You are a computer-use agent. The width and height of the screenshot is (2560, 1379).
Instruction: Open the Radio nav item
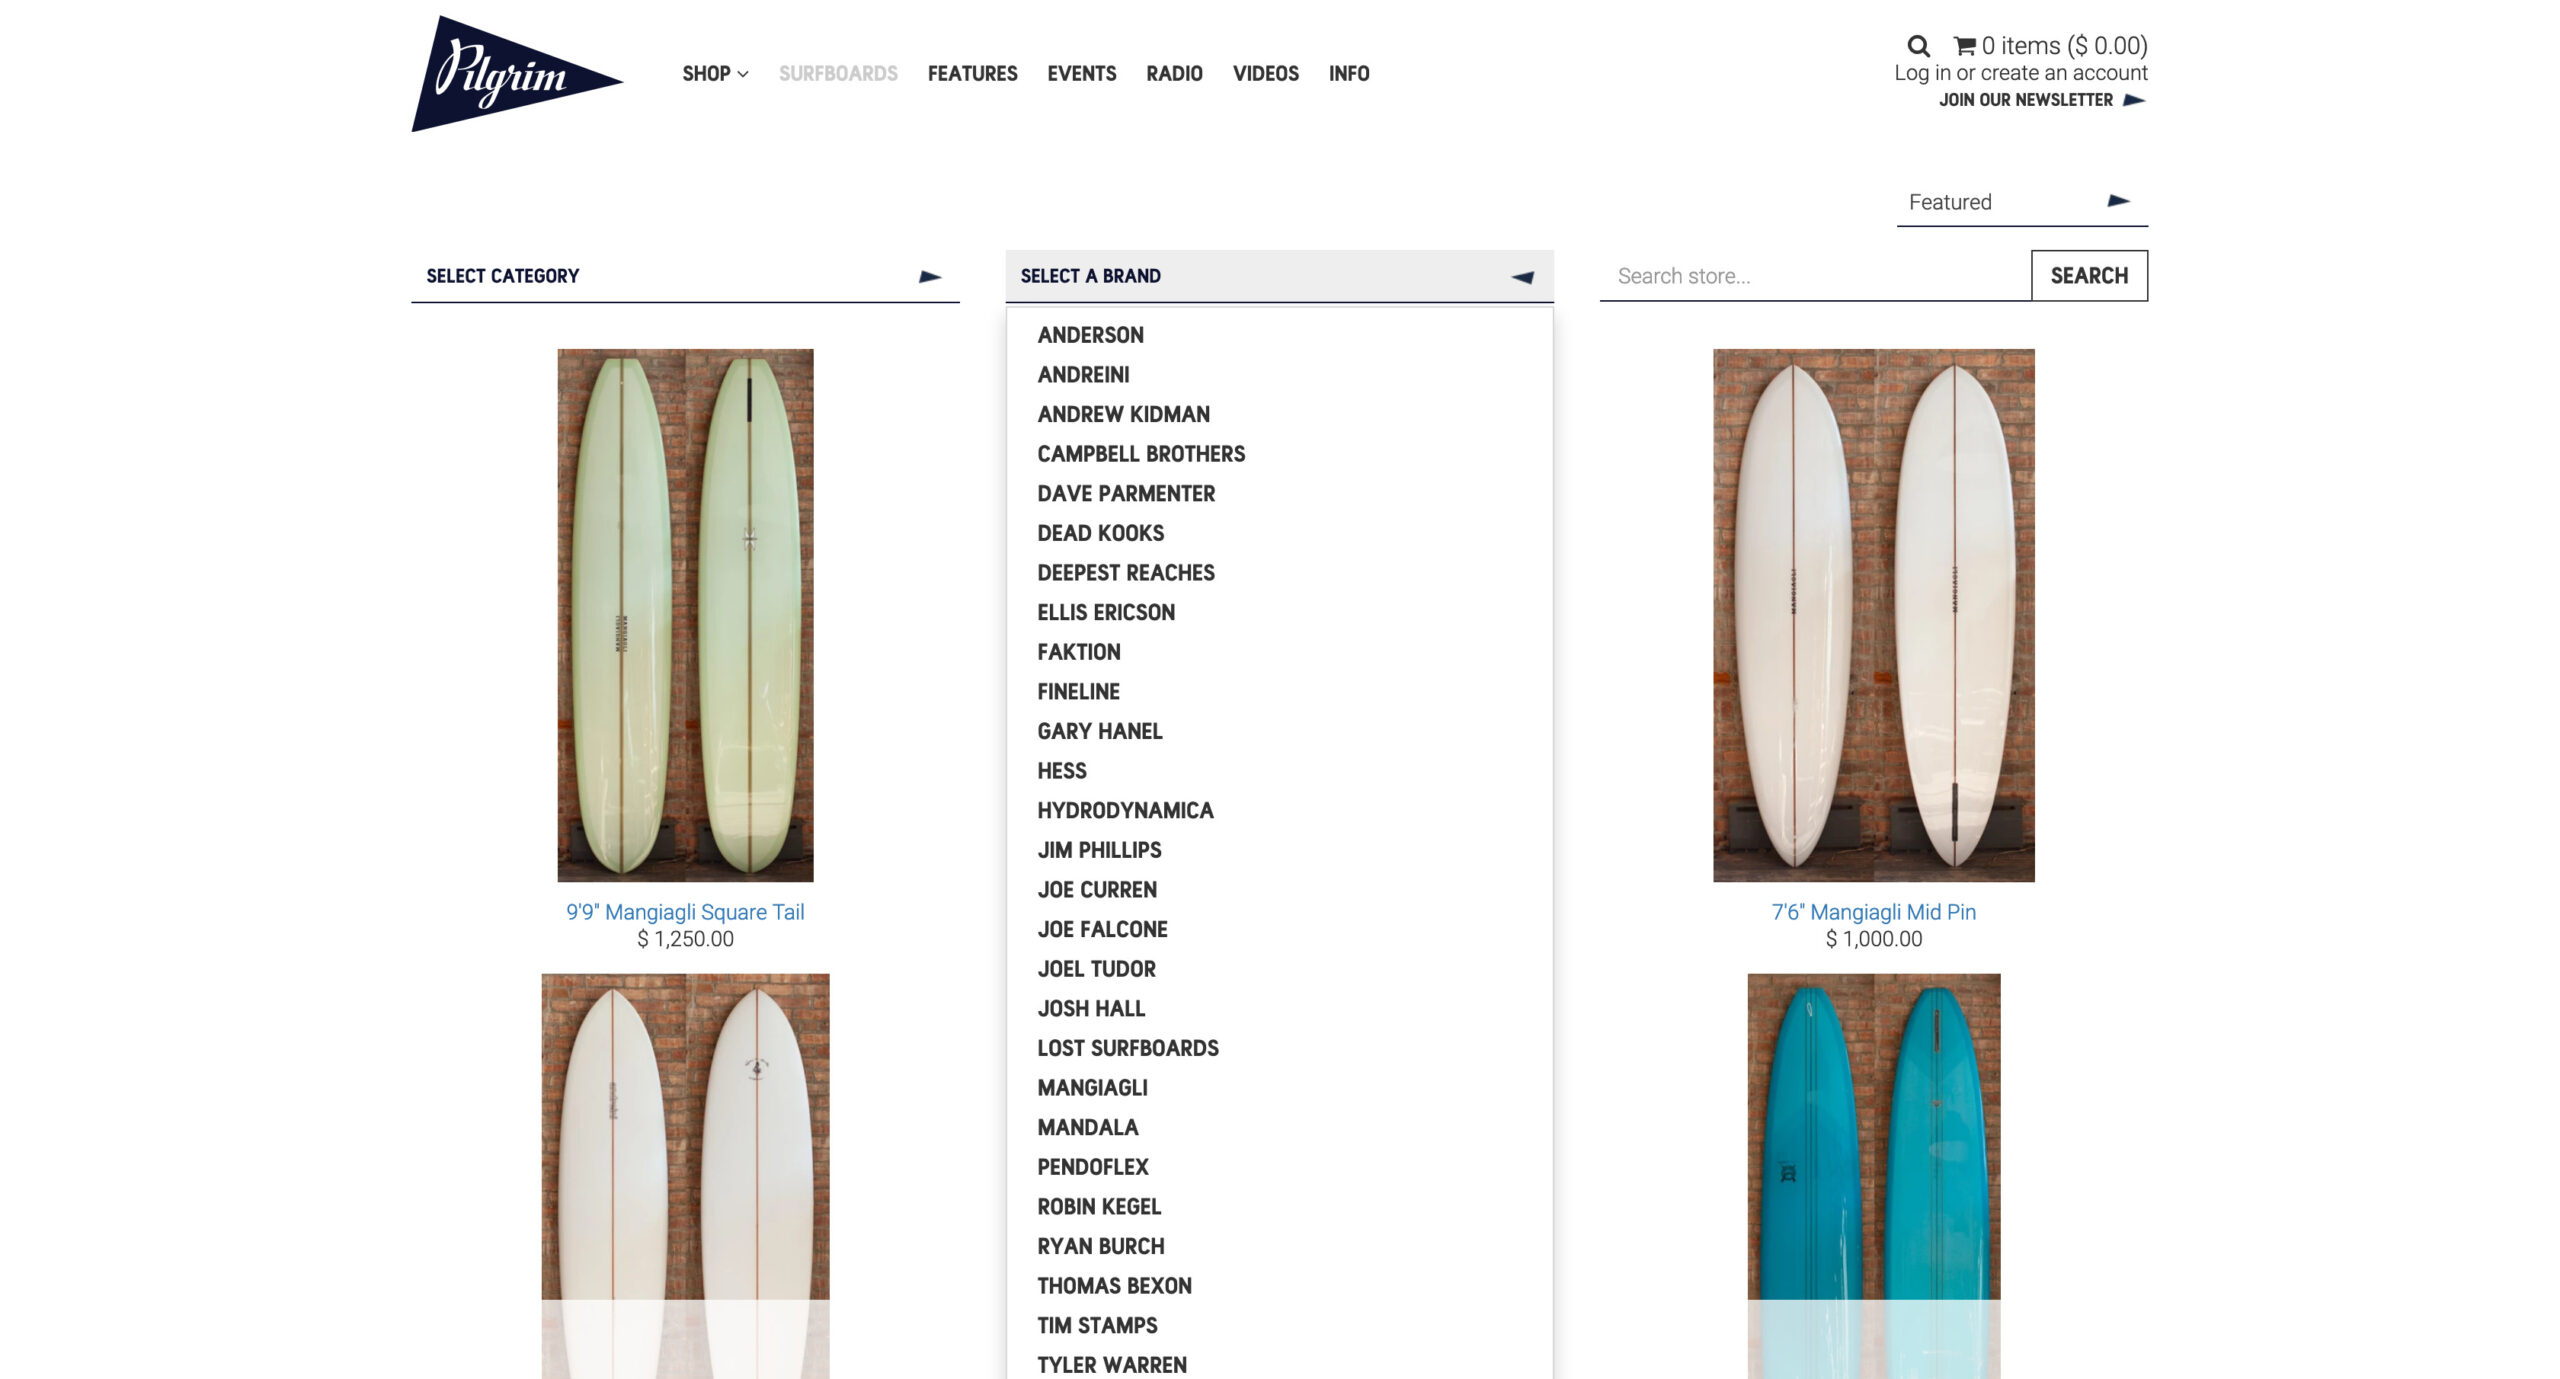pyautogui.click(x=1173, y=74)
